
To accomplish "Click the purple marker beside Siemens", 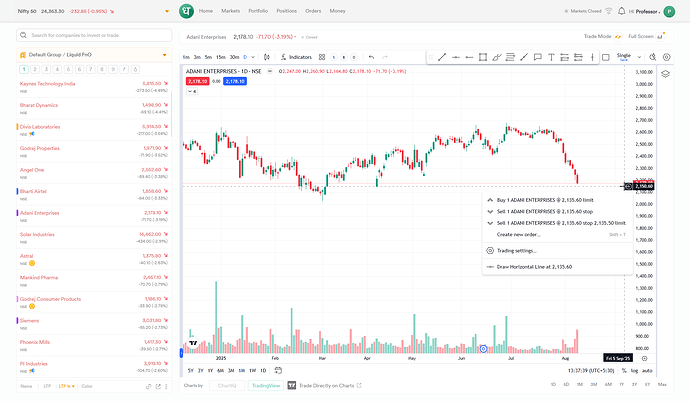I will pyautogui.click(x=18, y=321).
